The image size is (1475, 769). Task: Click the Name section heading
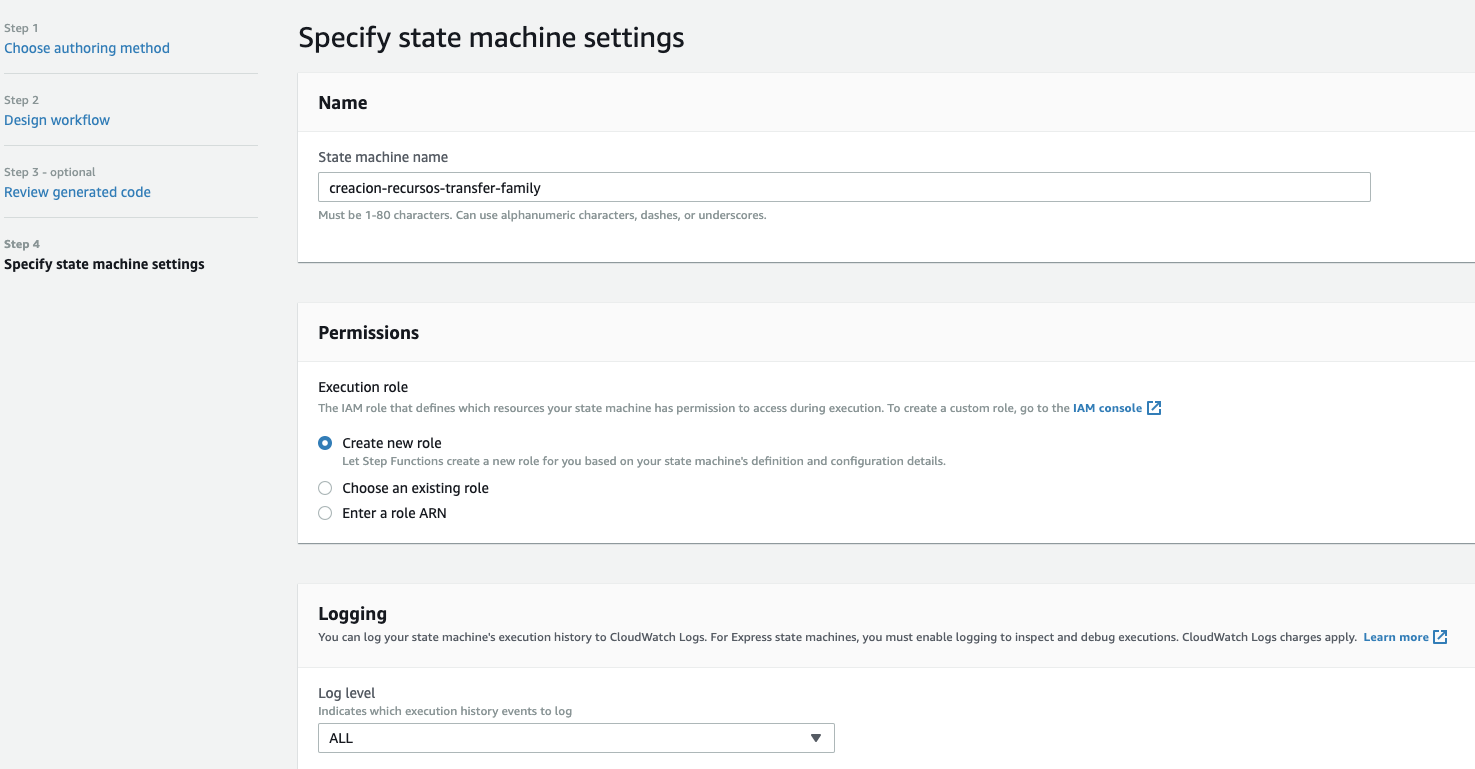tap(343, 103)
